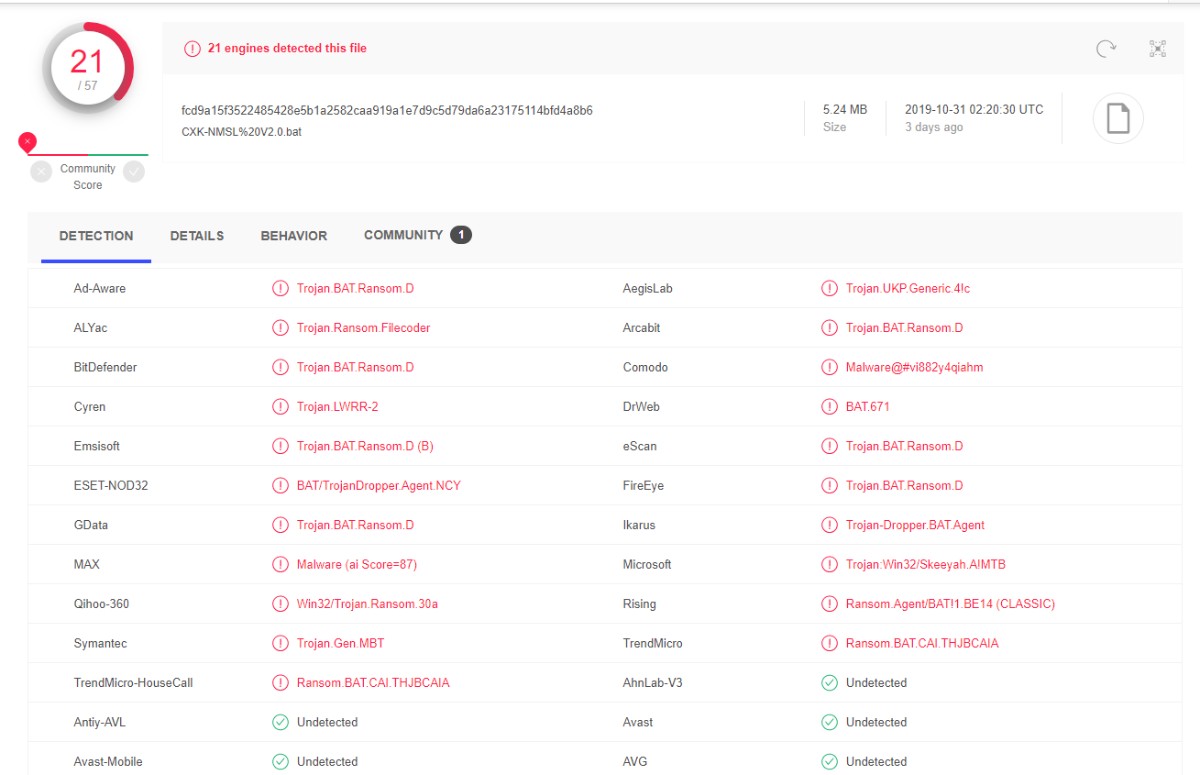The image size is (1200, 775).
Task: Vote malicious with community score X button
Action: click(x=41, y=172)
